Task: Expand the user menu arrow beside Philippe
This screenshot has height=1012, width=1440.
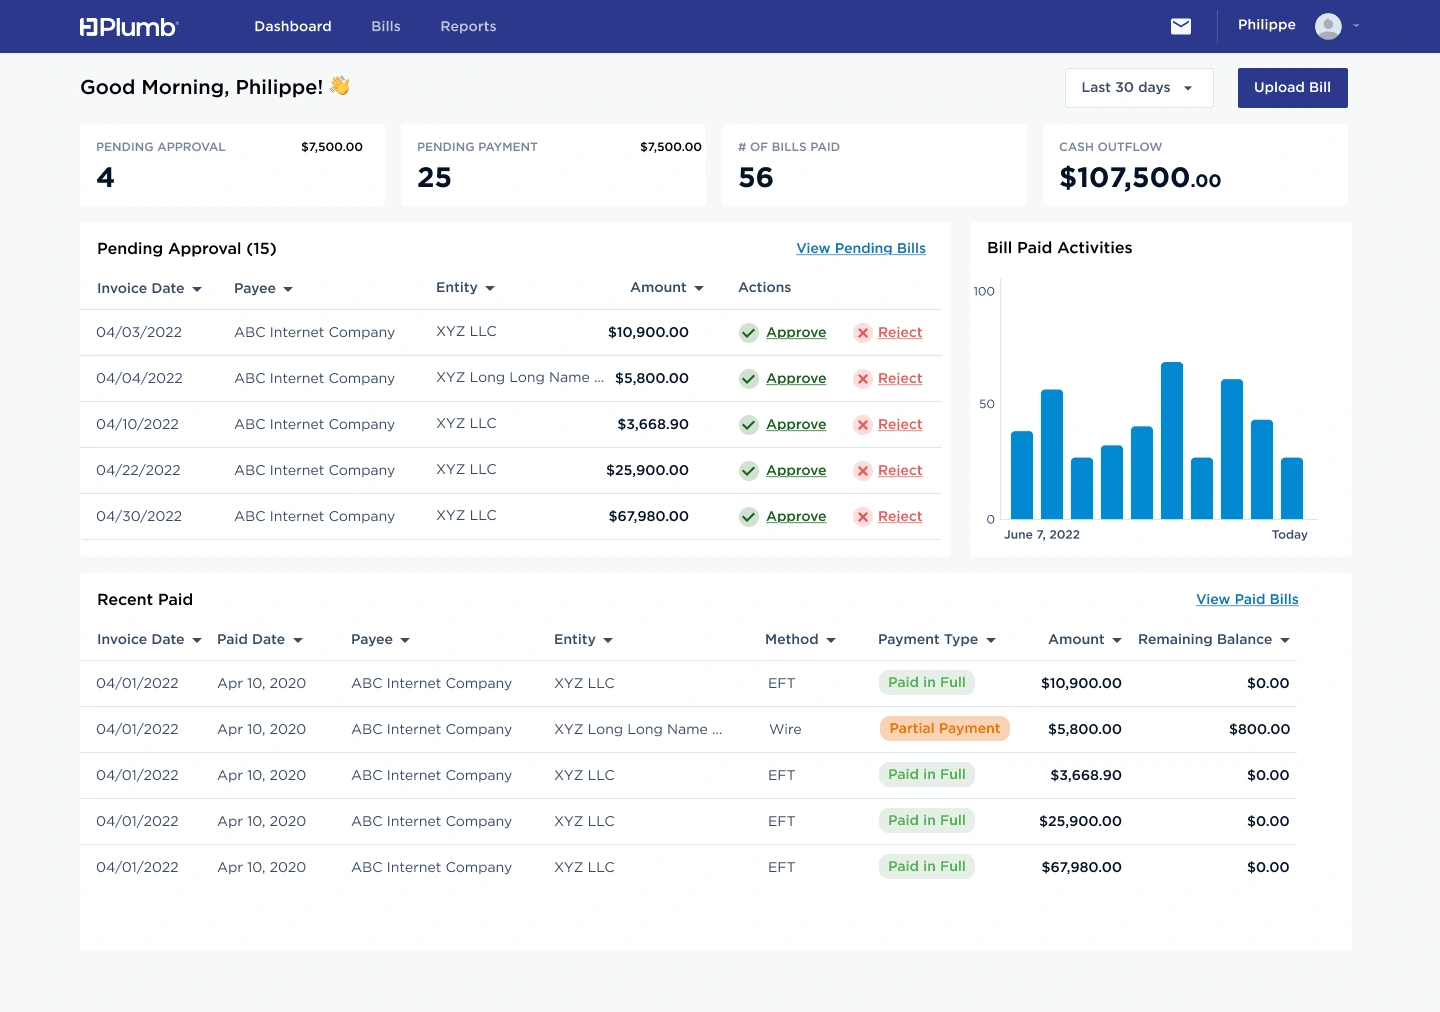Action: pos(1356,26)
